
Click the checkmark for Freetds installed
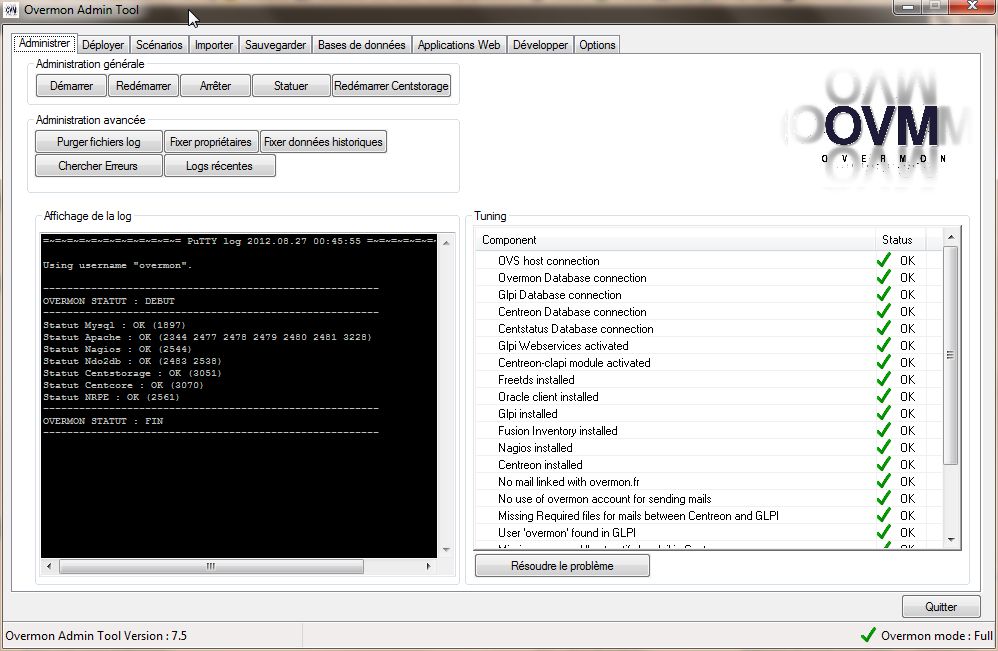point(883,379)
